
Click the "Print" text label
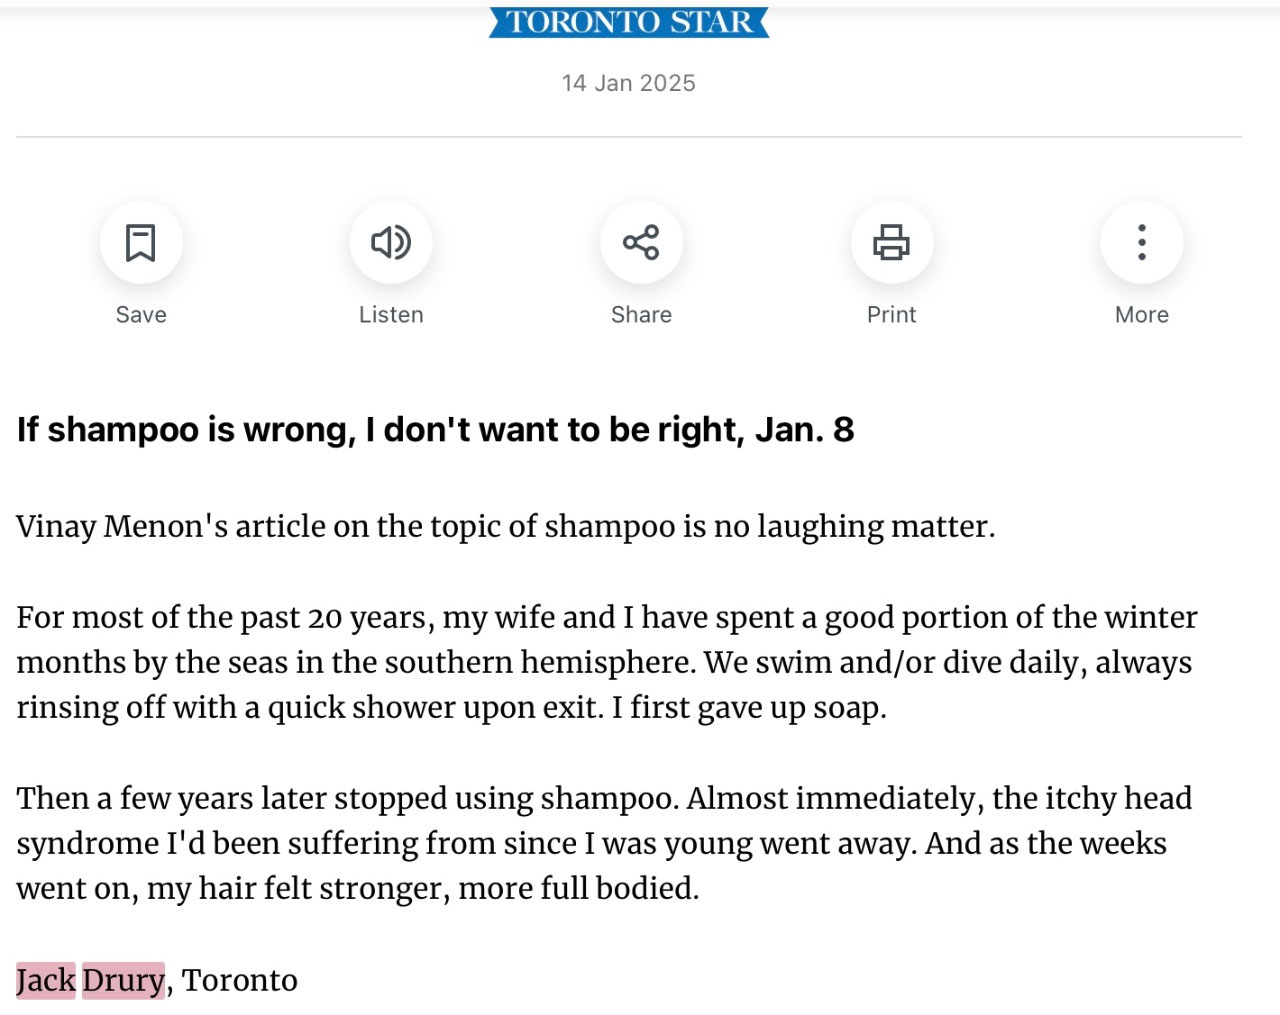(891, 315)
